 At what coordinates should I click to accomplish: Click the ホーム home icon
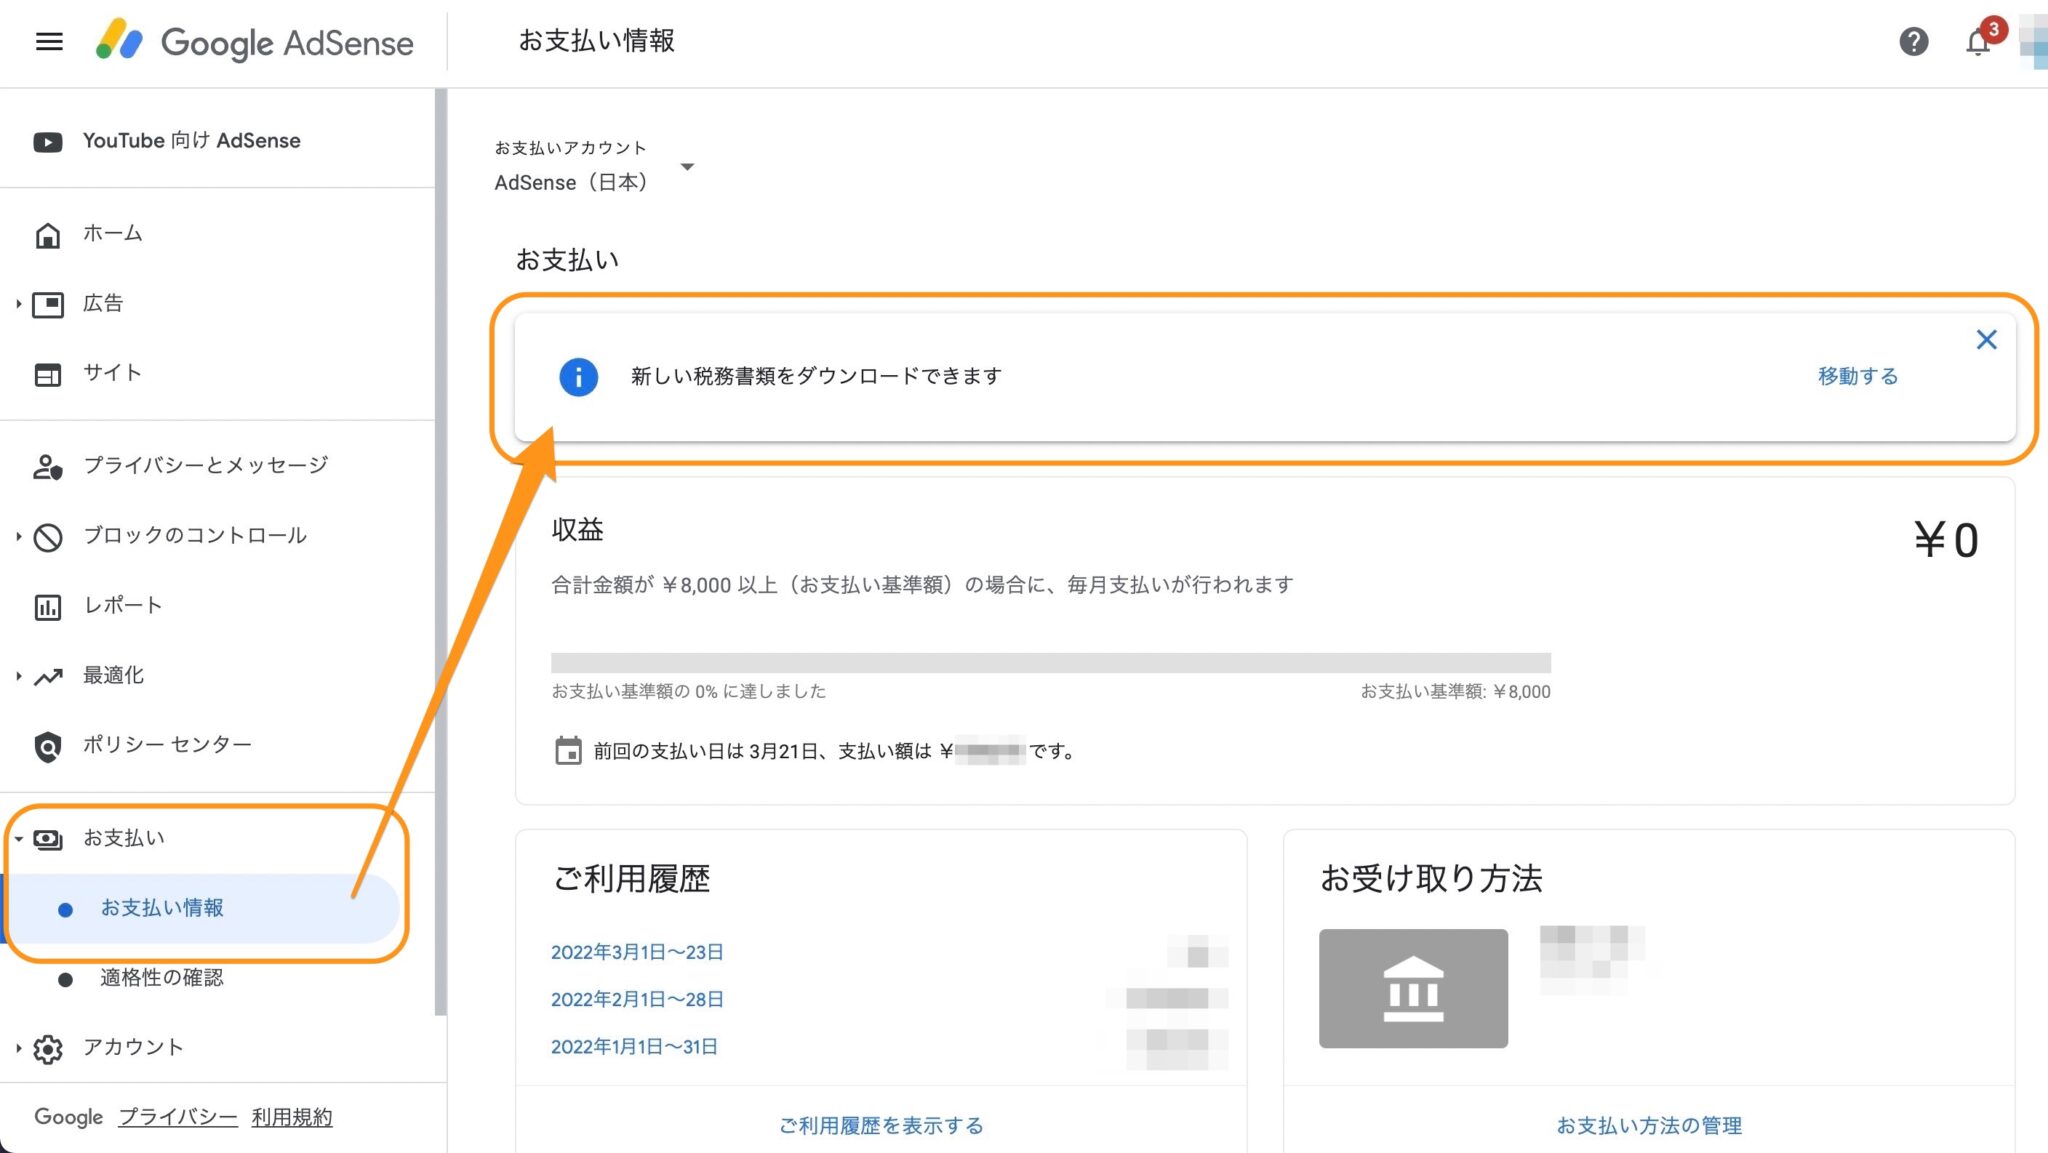click(47, 233)
